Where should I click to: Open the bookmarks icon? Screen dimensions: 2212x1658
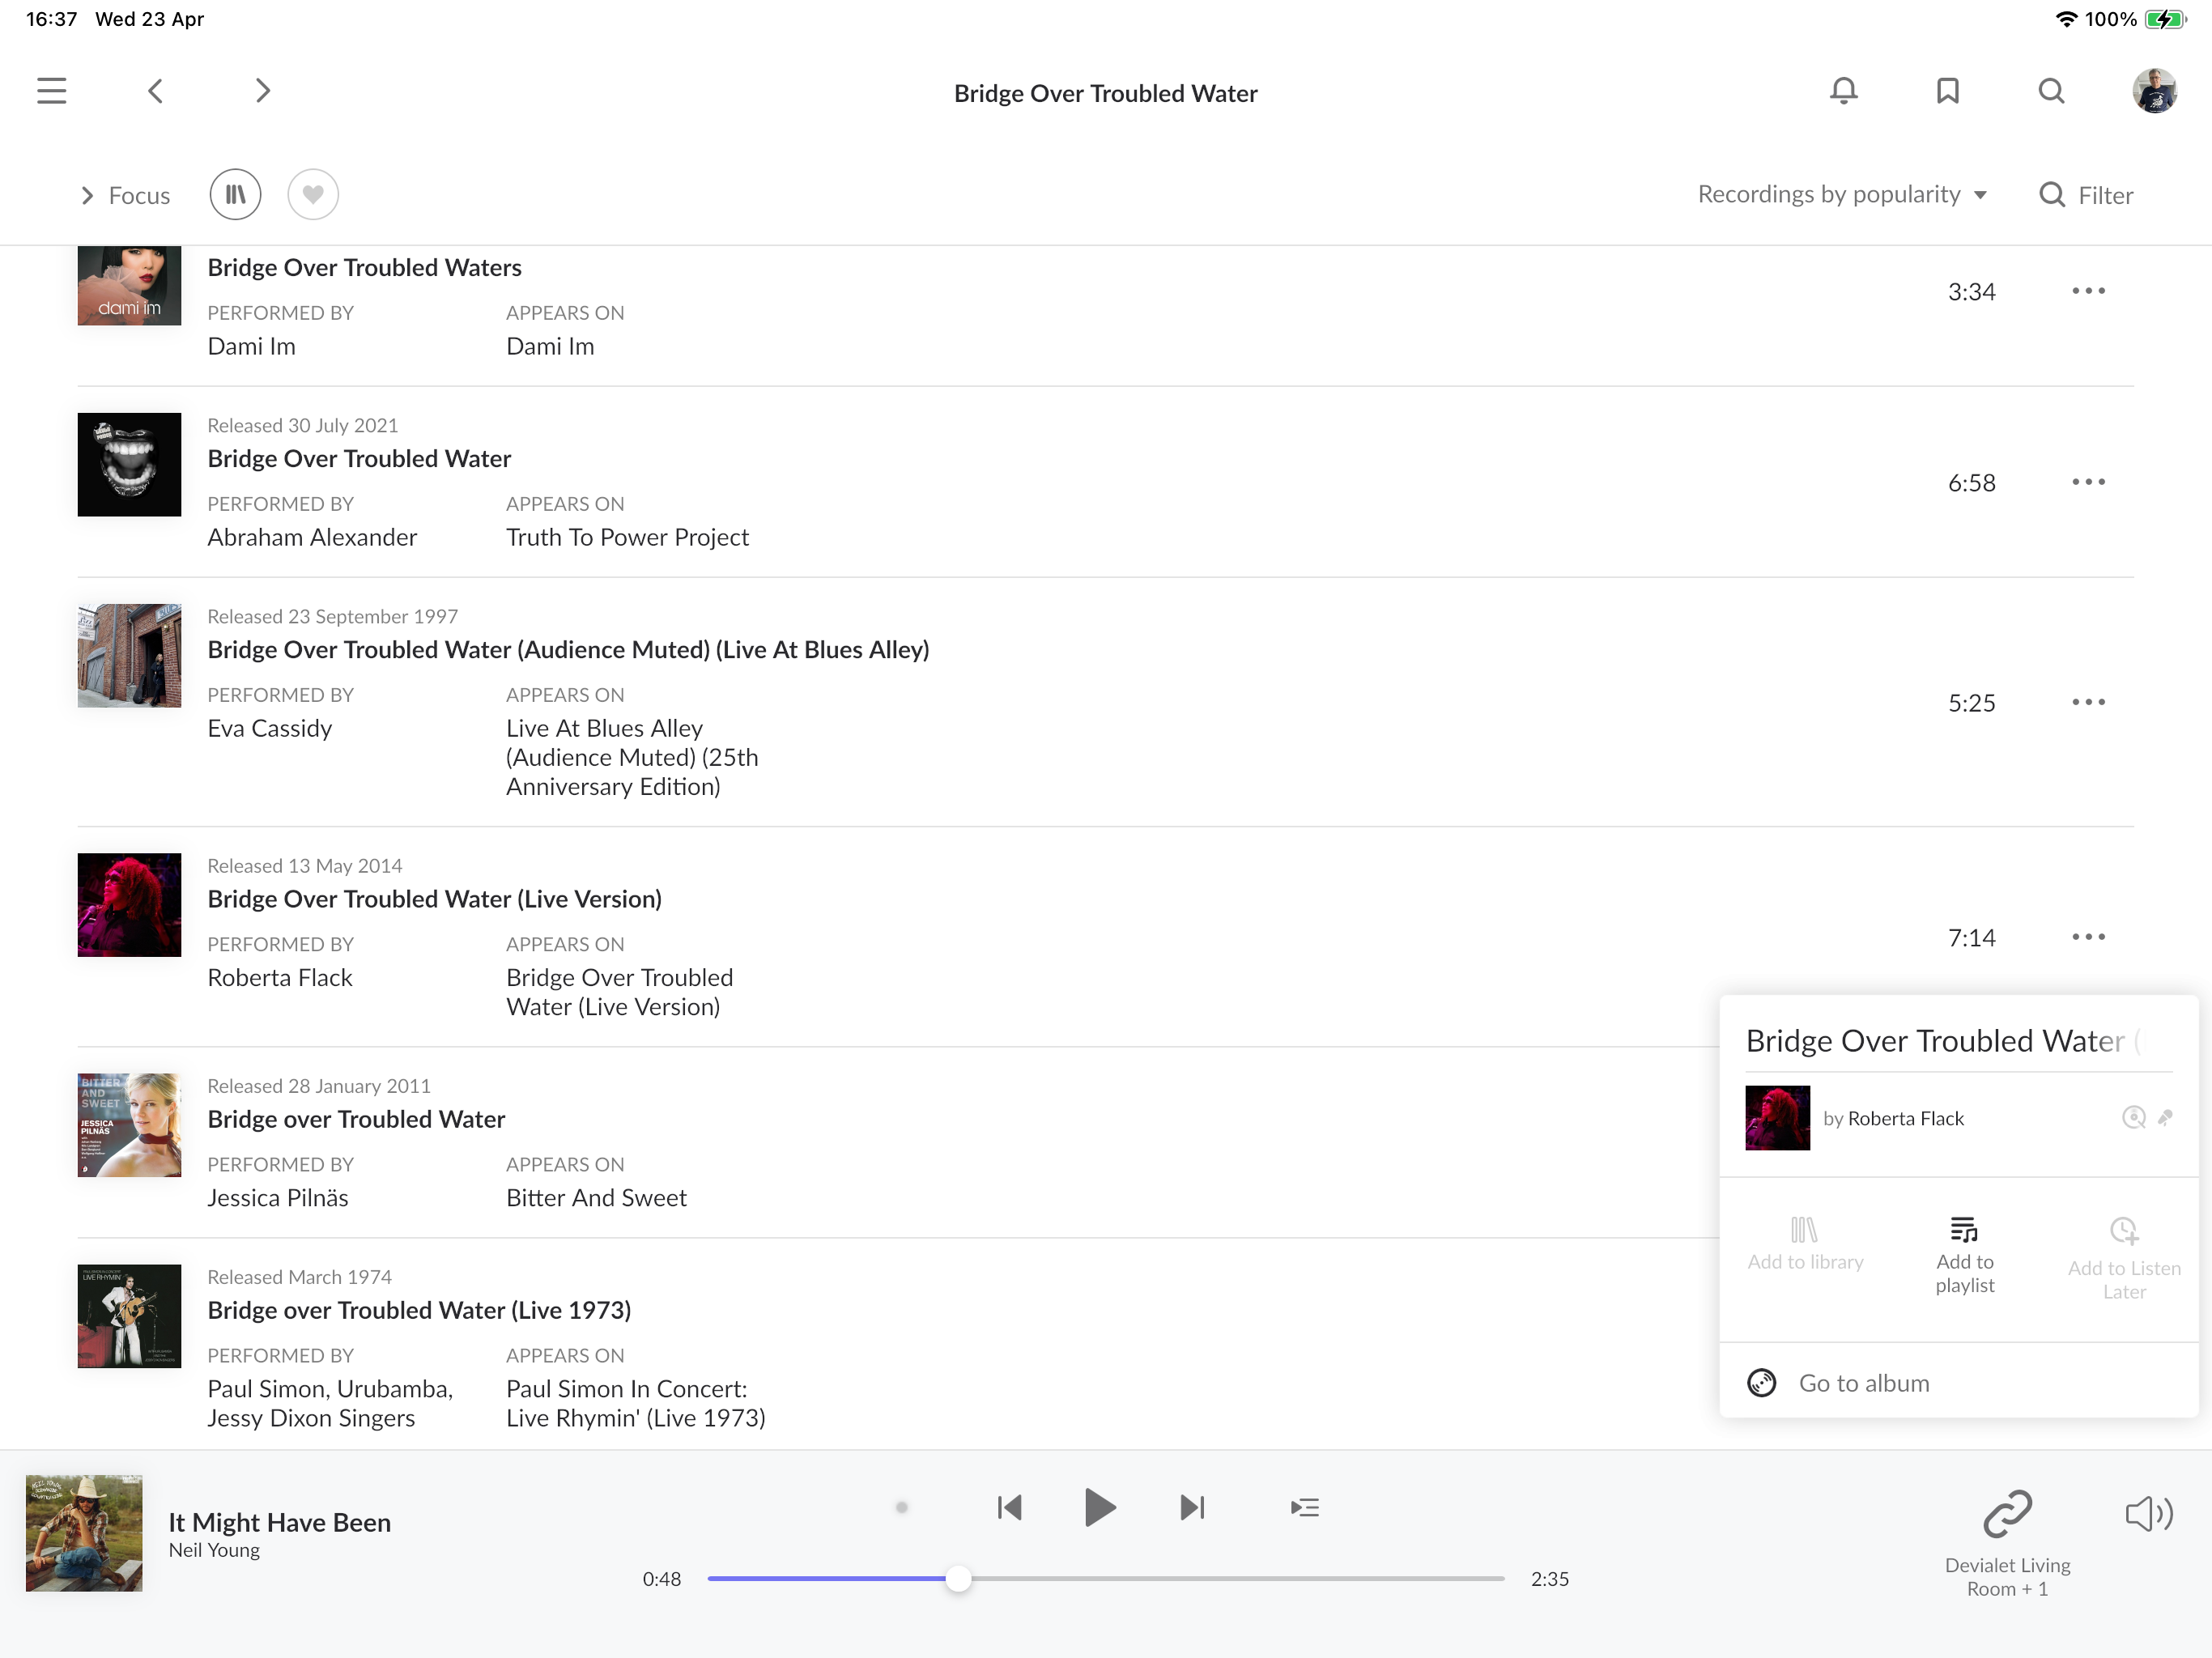[x=1947, y=91]
